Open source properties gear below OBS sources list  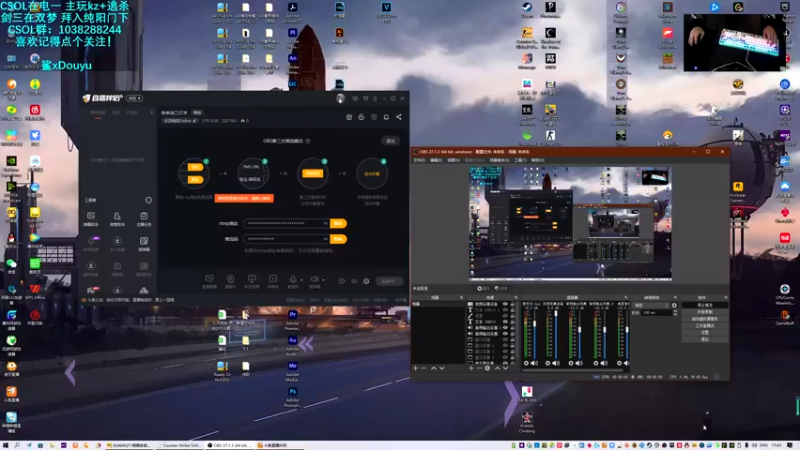(x=487, y=368)
